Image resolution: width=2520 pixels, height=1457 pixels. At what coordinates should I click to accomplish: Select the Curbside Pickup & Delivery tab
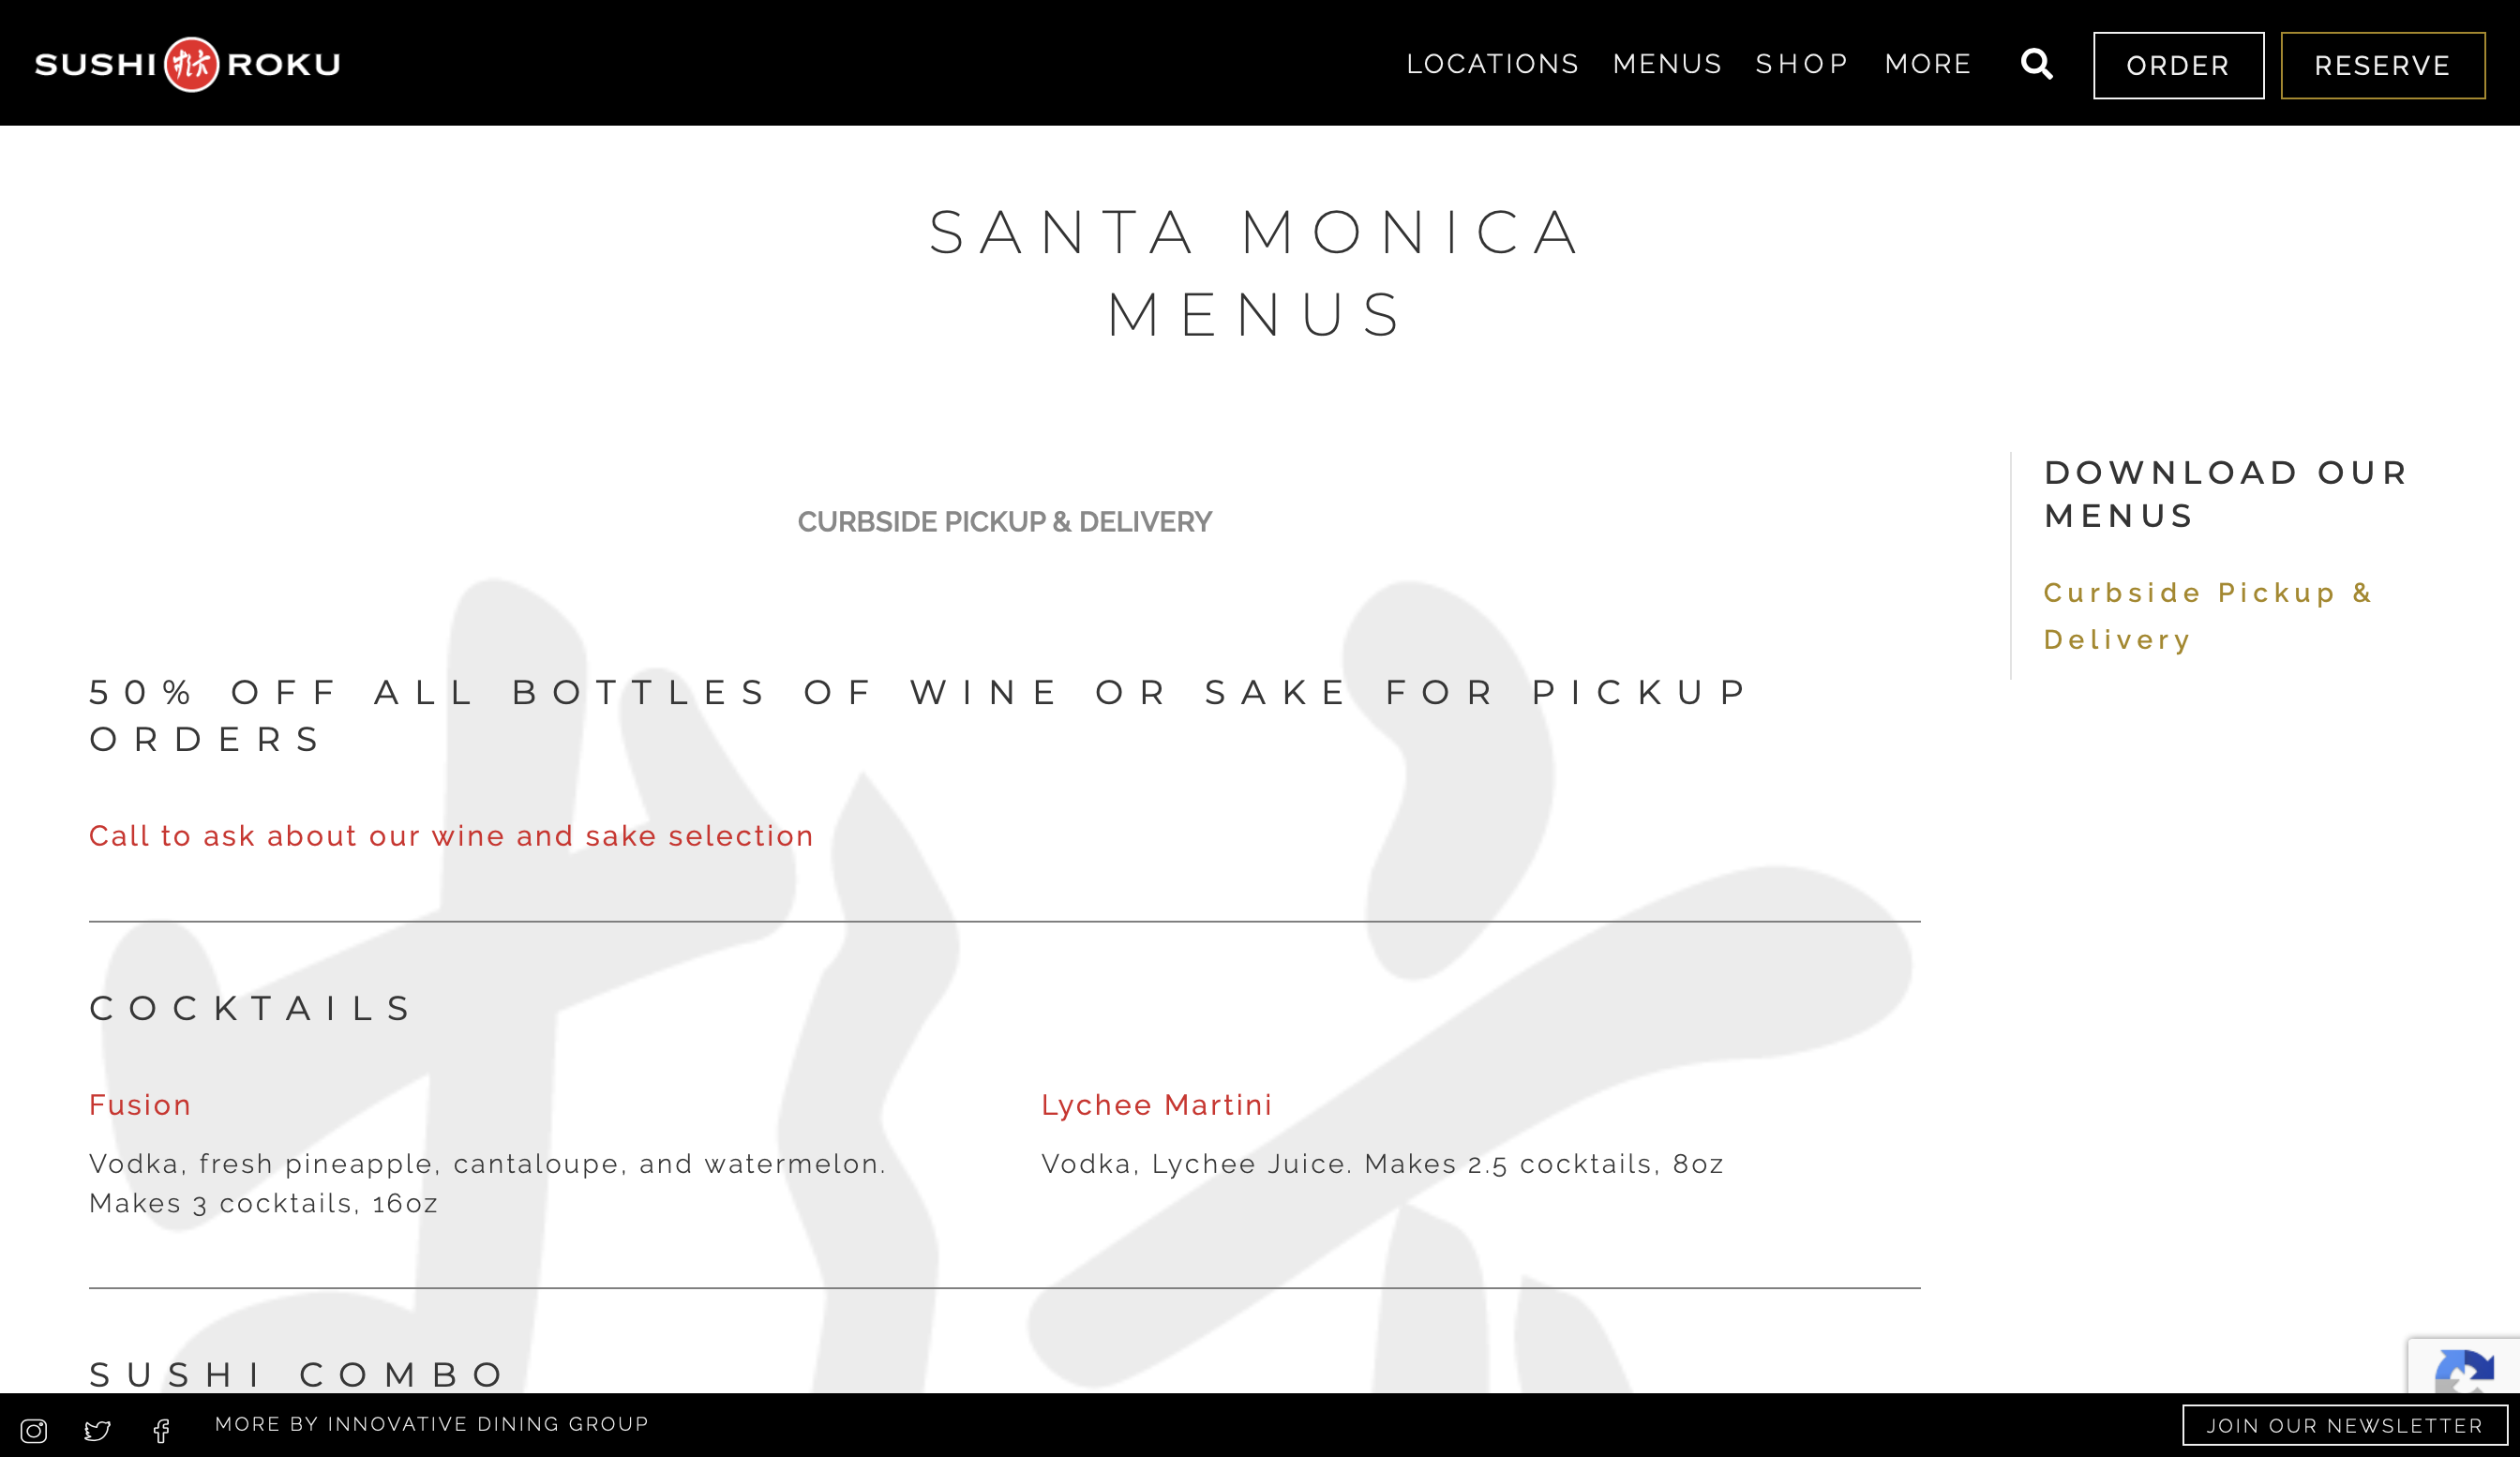pyautogui.click(x=1004, y=522)
